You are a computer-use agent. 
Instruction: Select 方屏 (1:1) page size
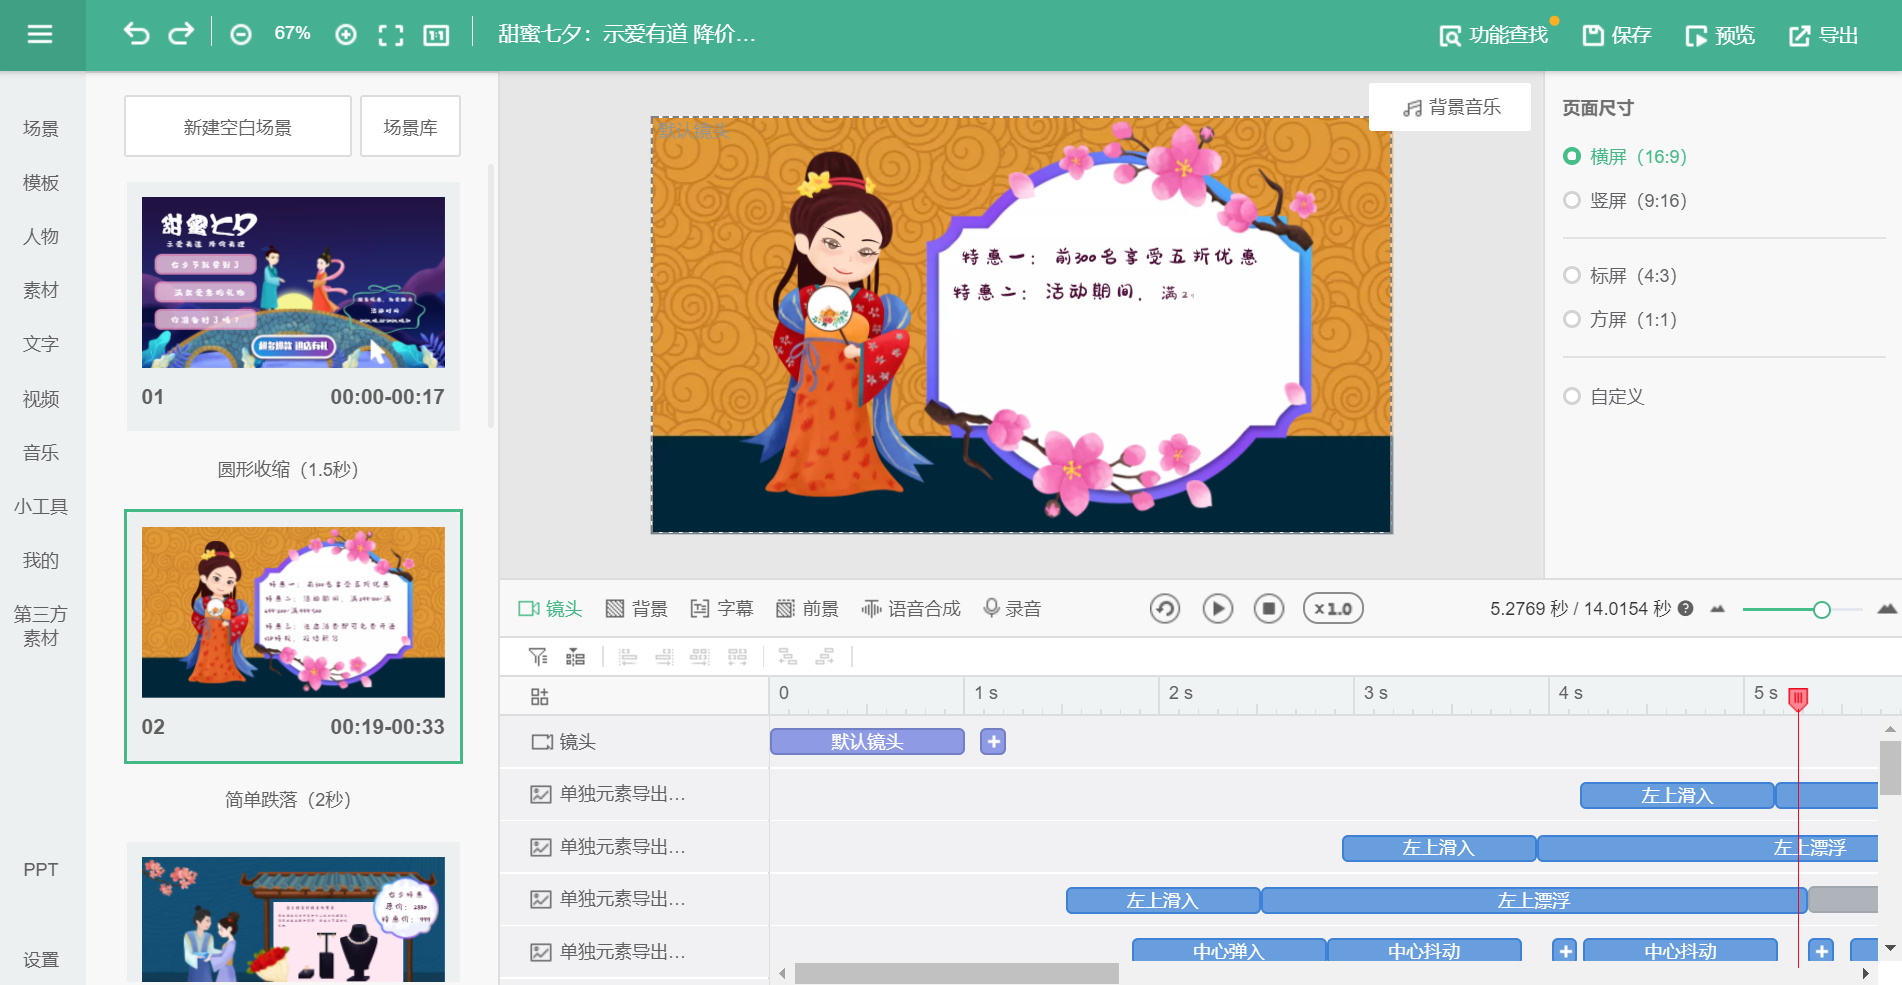(1620, 319)
